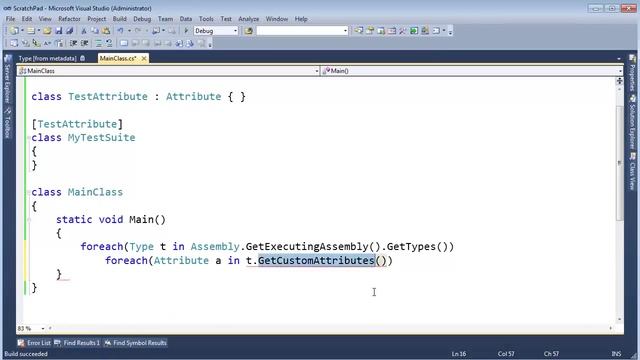
Task: Click the Save All icon
Action: pos(69,31)
